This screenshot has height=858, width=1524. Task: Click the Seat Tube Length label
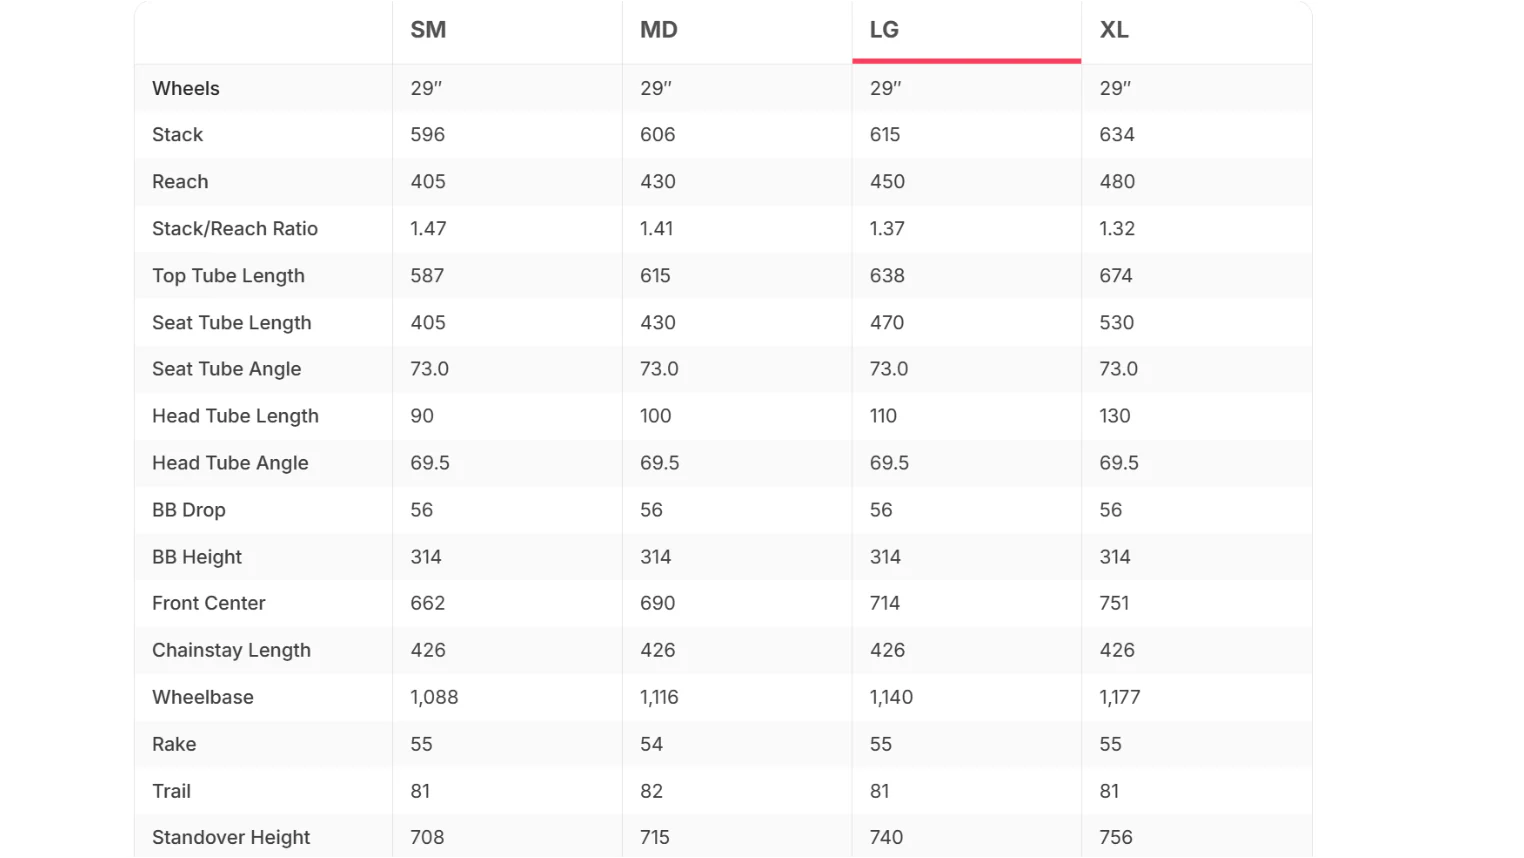232,323
